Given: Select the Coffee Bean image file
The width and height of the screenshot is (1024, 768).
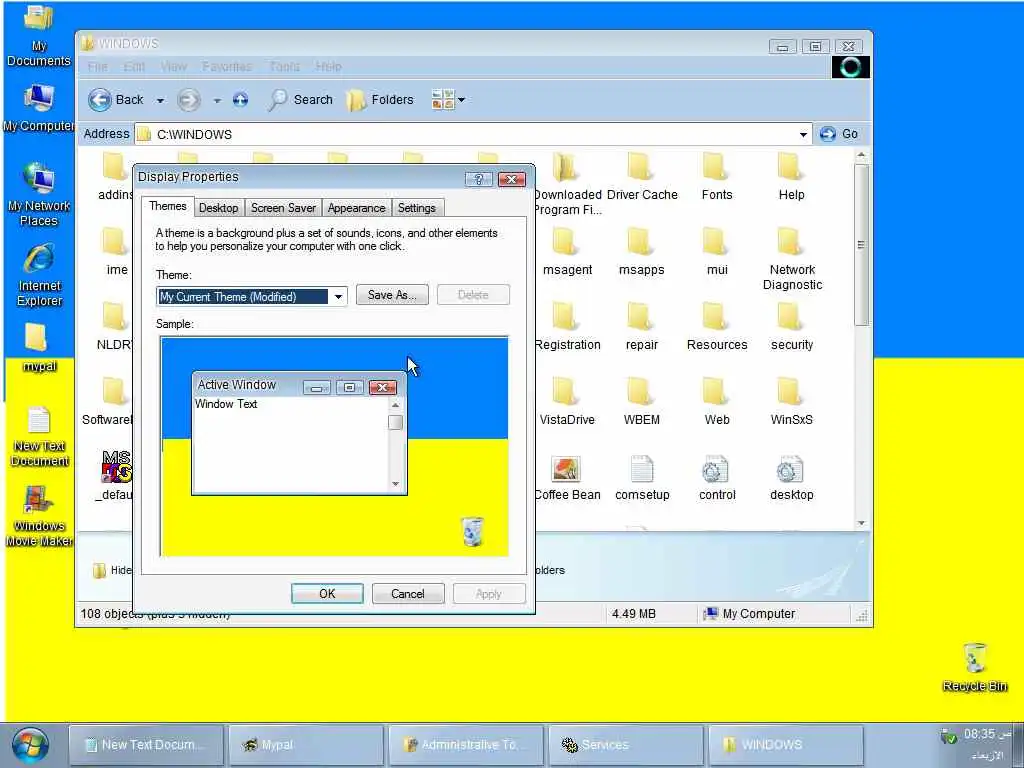Looking at the screenshot, I should click(567, 478).
